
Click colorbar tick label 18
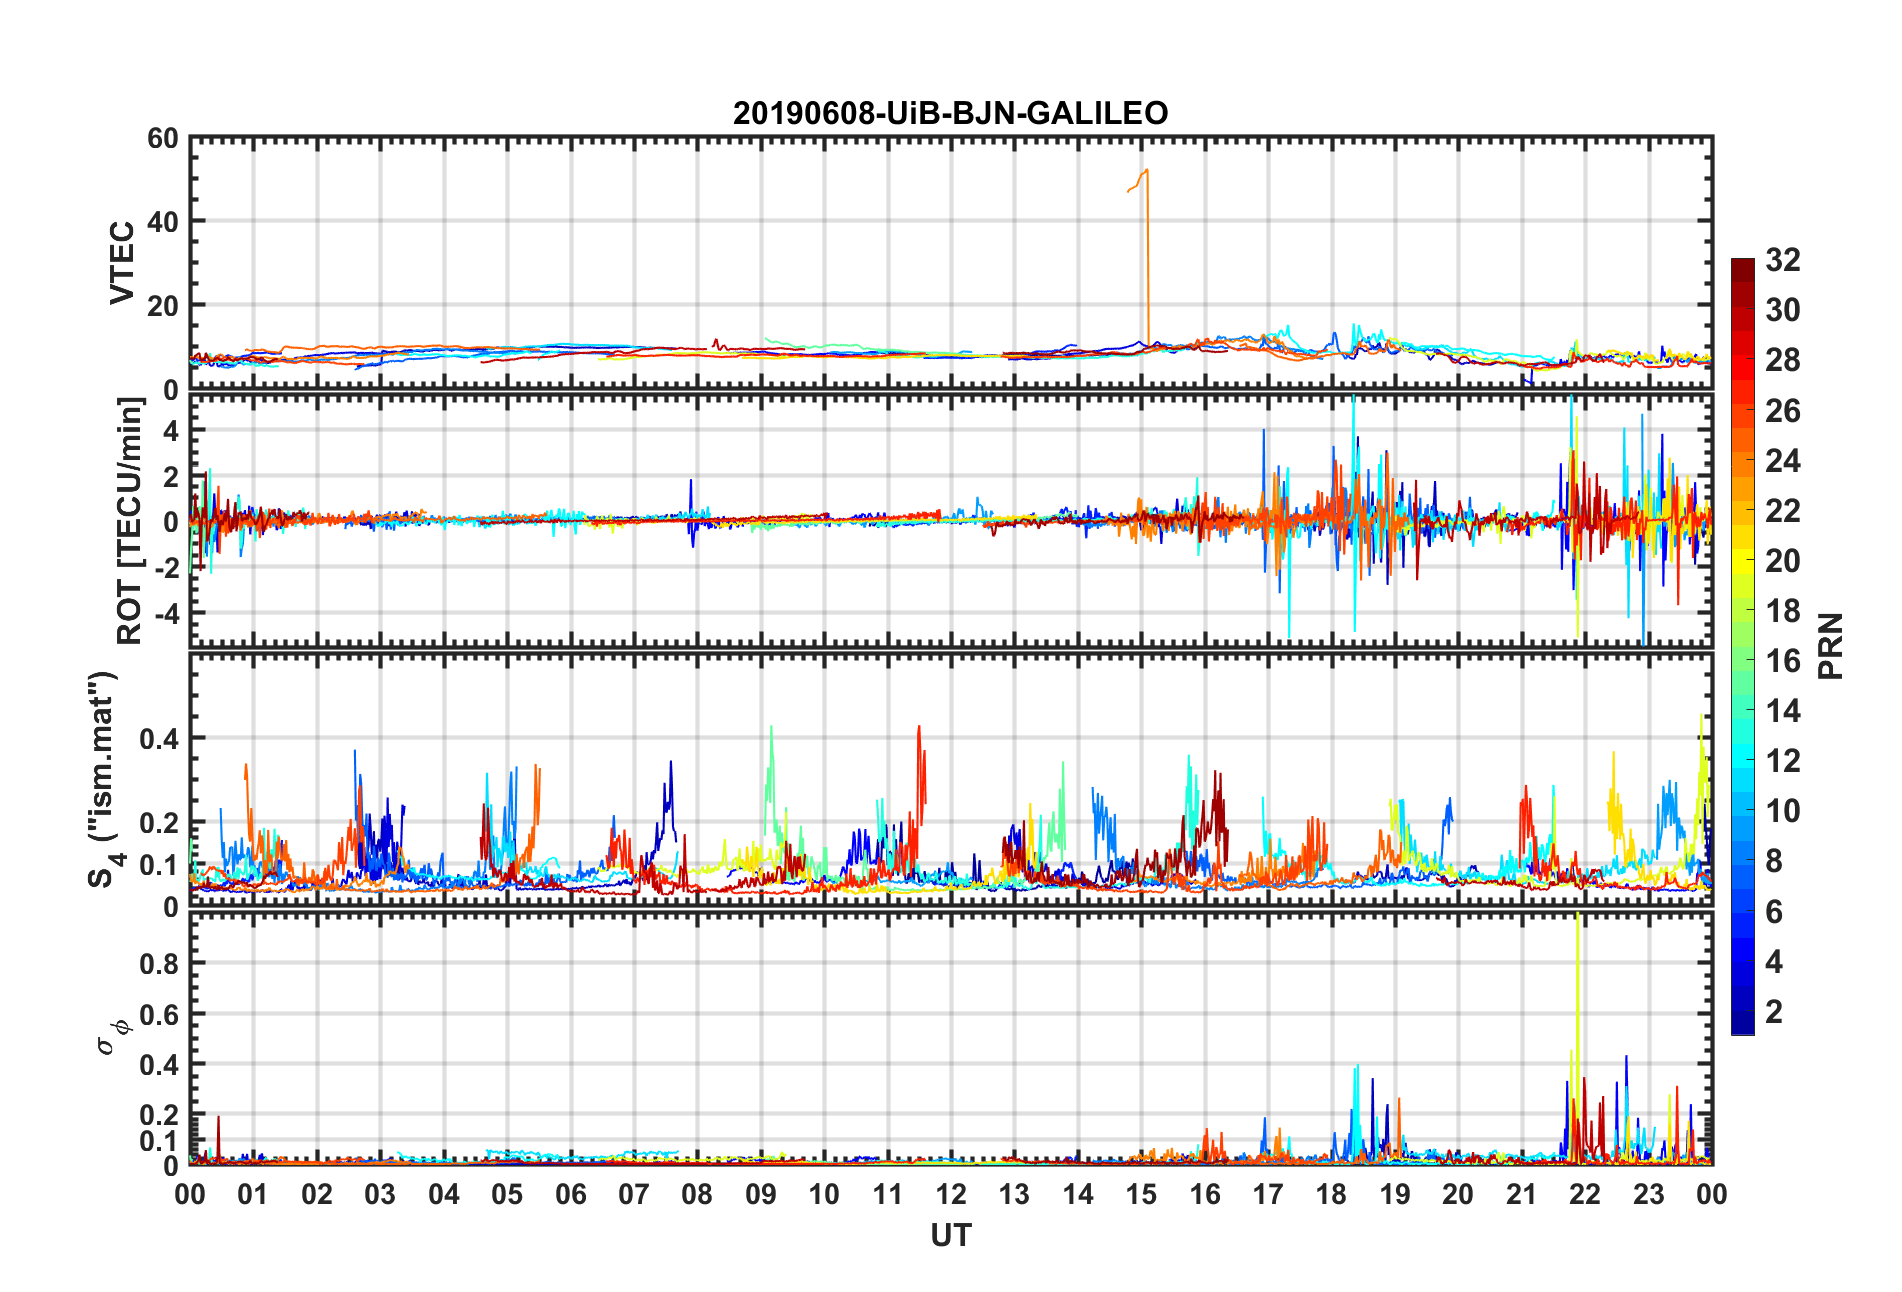point(1783,610)
